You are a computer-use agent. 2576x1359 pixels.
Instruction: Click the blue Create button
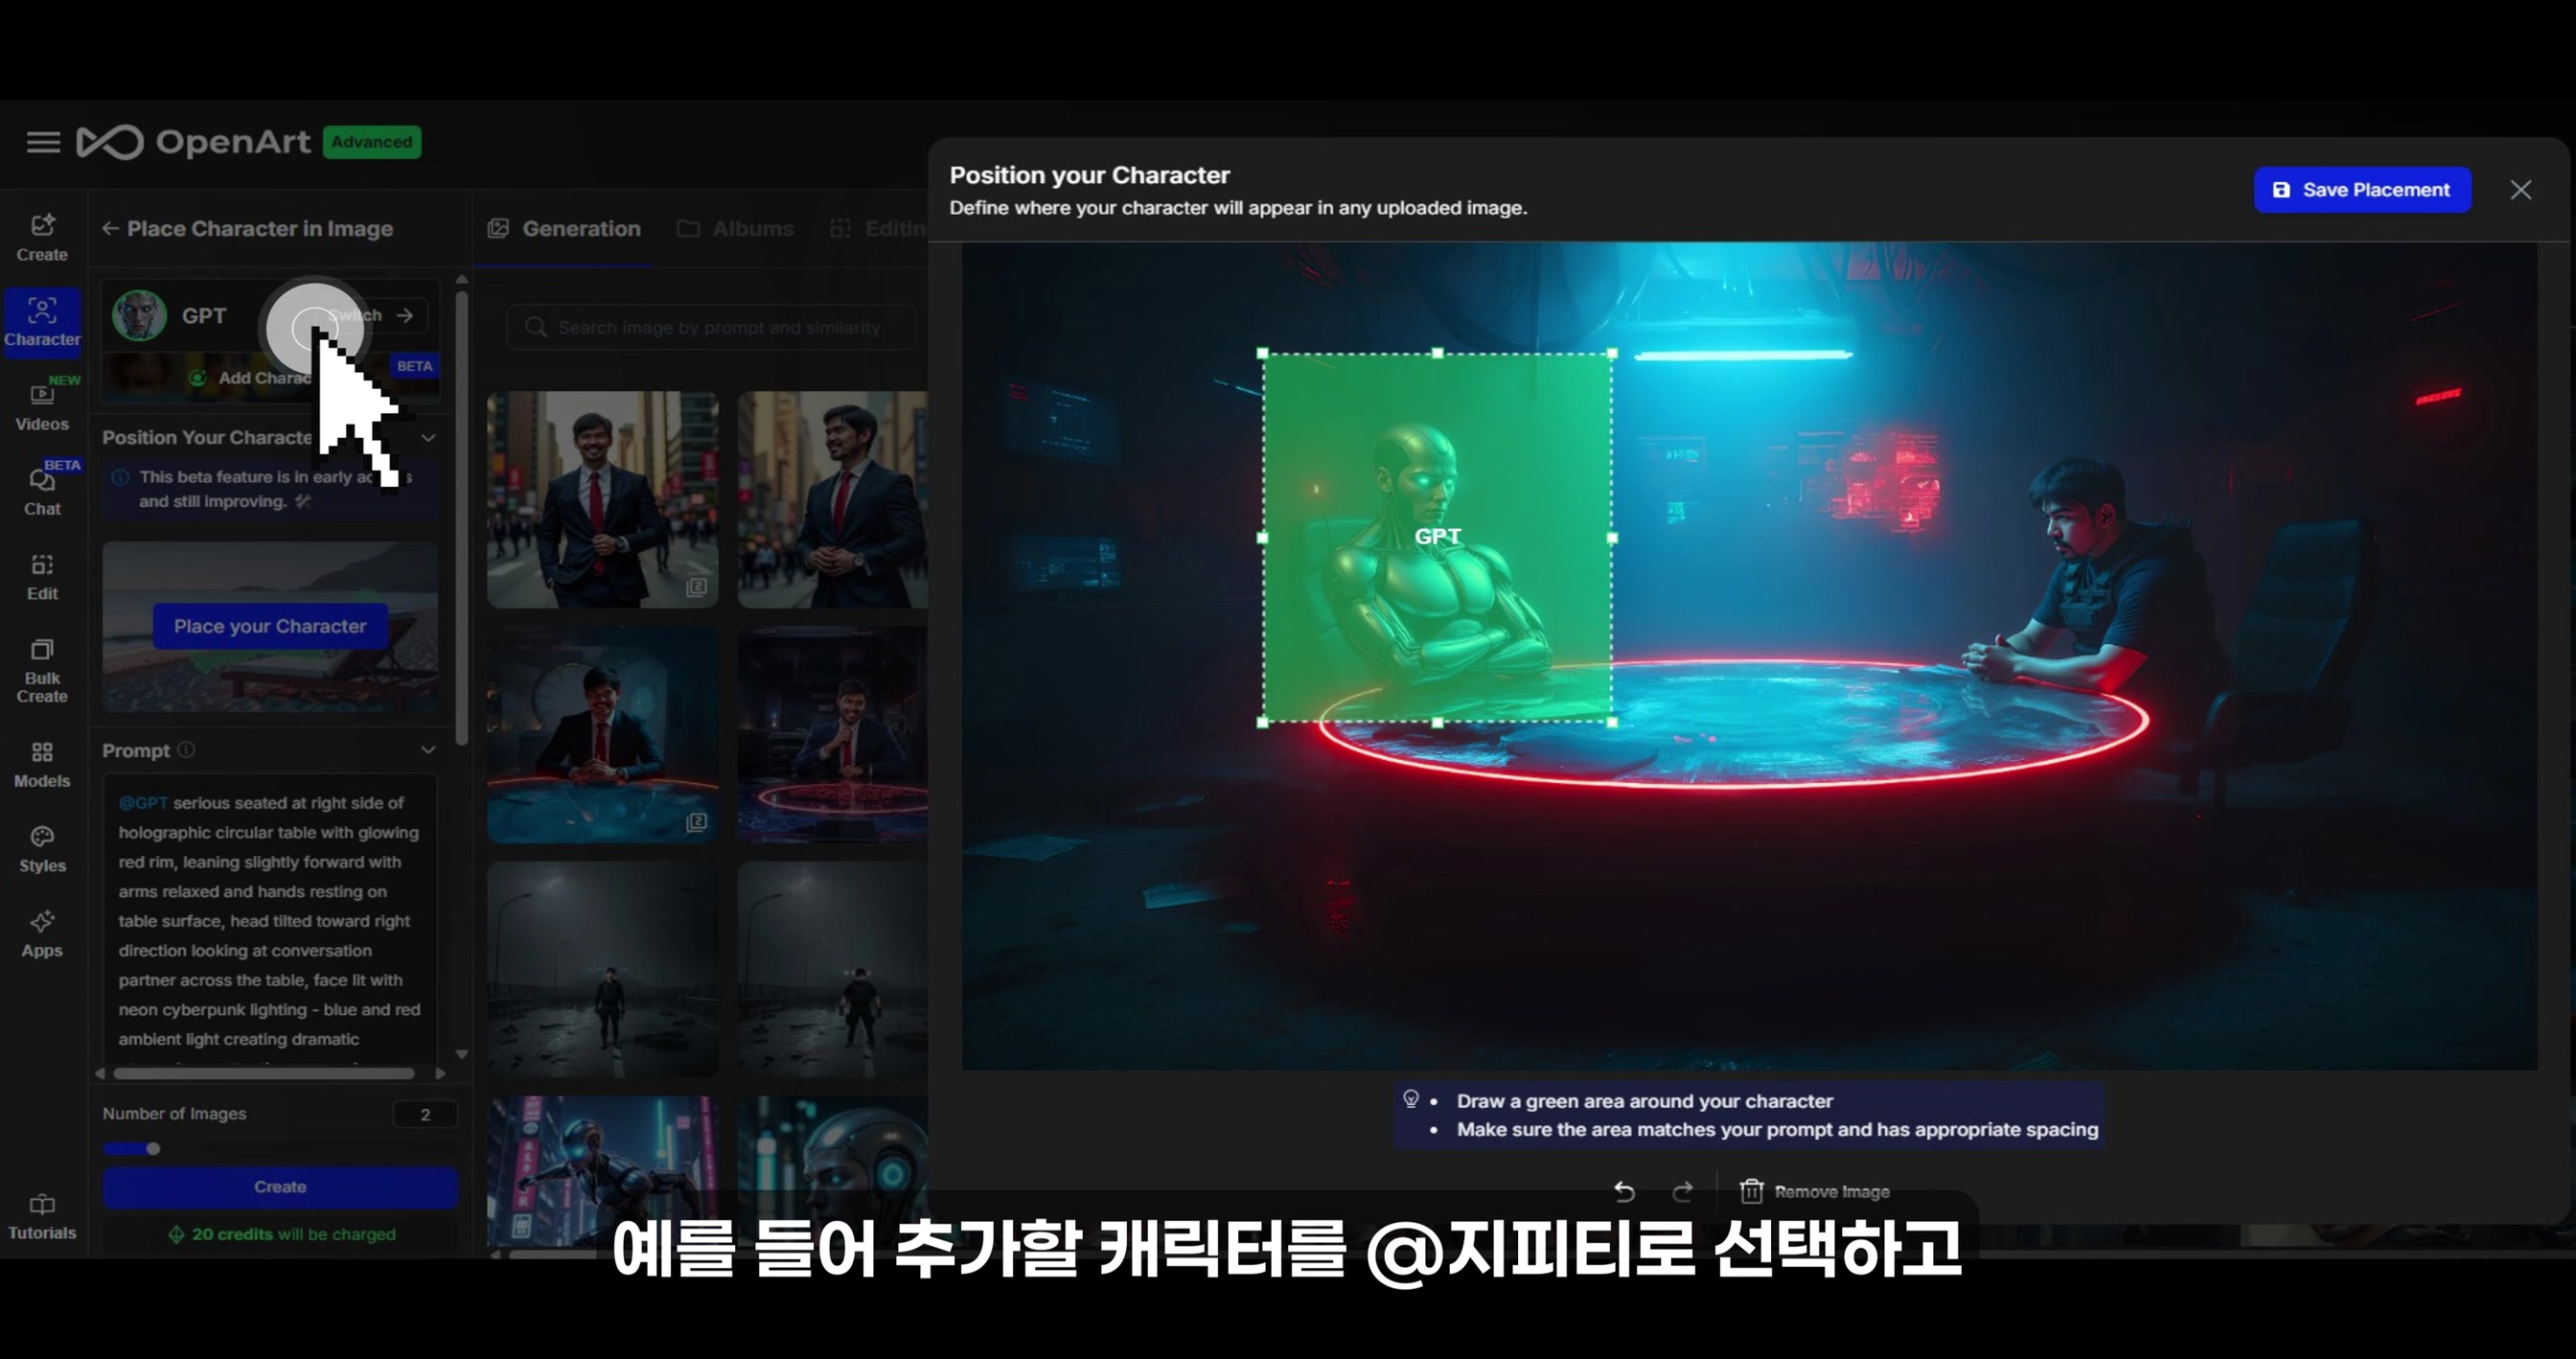pos(280,1187)
